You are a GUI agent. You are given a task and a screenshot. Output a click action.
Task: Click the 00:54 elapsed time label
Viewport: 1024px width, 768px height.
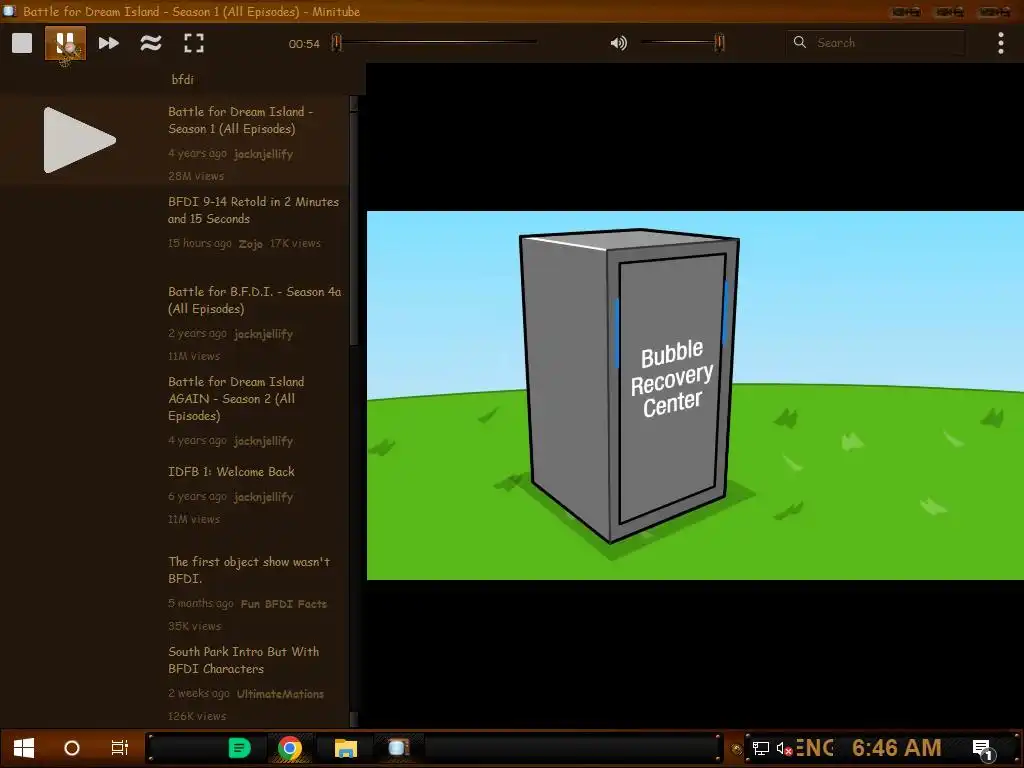pyautogui.click(x=304, y=44)
